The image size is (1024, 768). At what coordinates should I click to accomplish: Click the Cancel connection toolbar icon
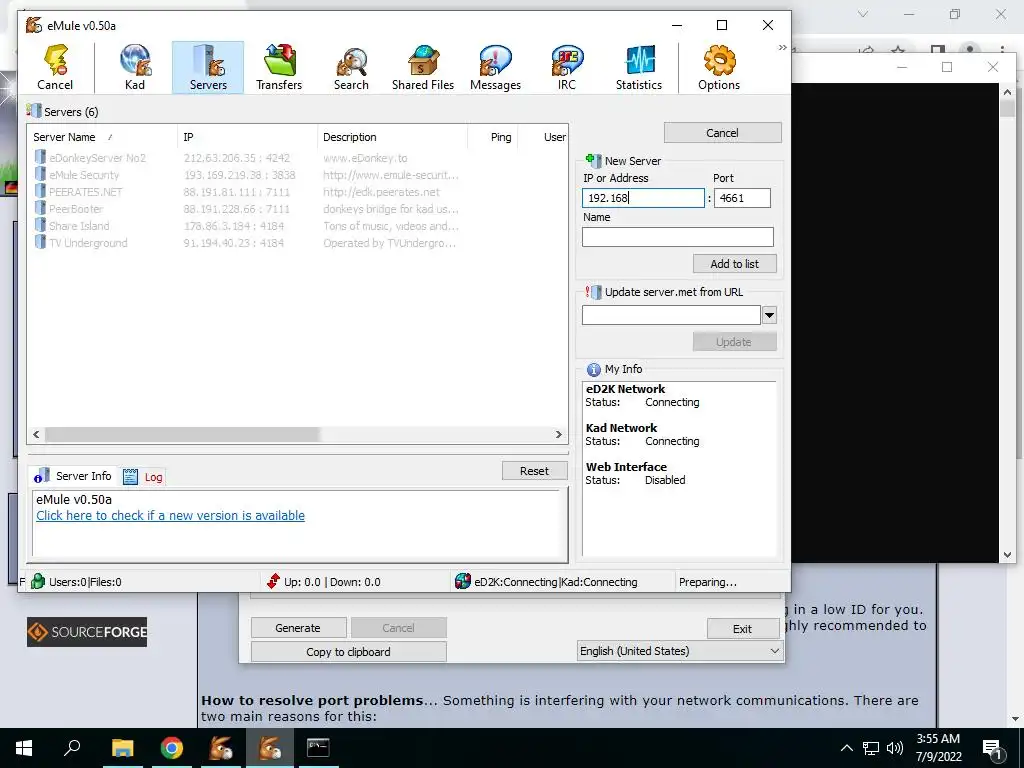tap(55, 67)
